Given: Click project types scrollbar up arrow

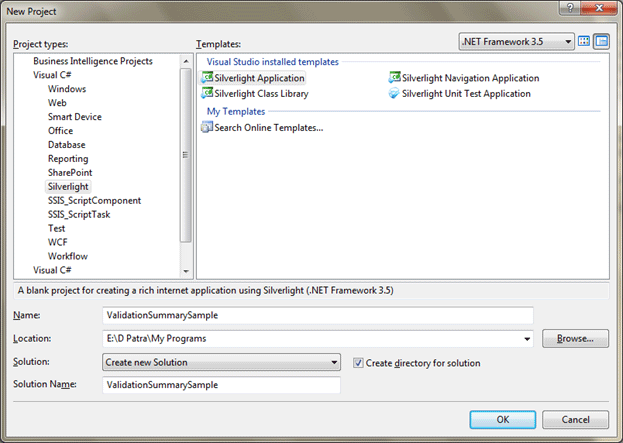Looking at the screenshot, I should tap(186, 61).
